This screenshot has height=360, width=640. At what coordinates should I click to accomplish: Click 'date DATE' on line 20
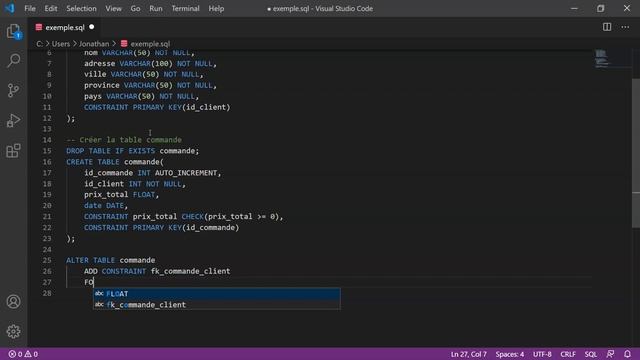click(x=104, y=205)
